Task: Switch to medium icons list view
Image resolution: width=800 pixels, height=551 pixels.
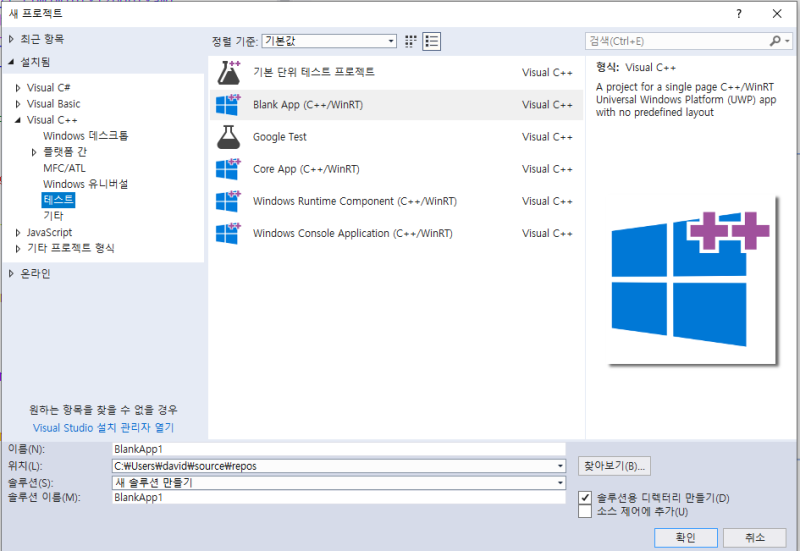Action: pos(432,41)
